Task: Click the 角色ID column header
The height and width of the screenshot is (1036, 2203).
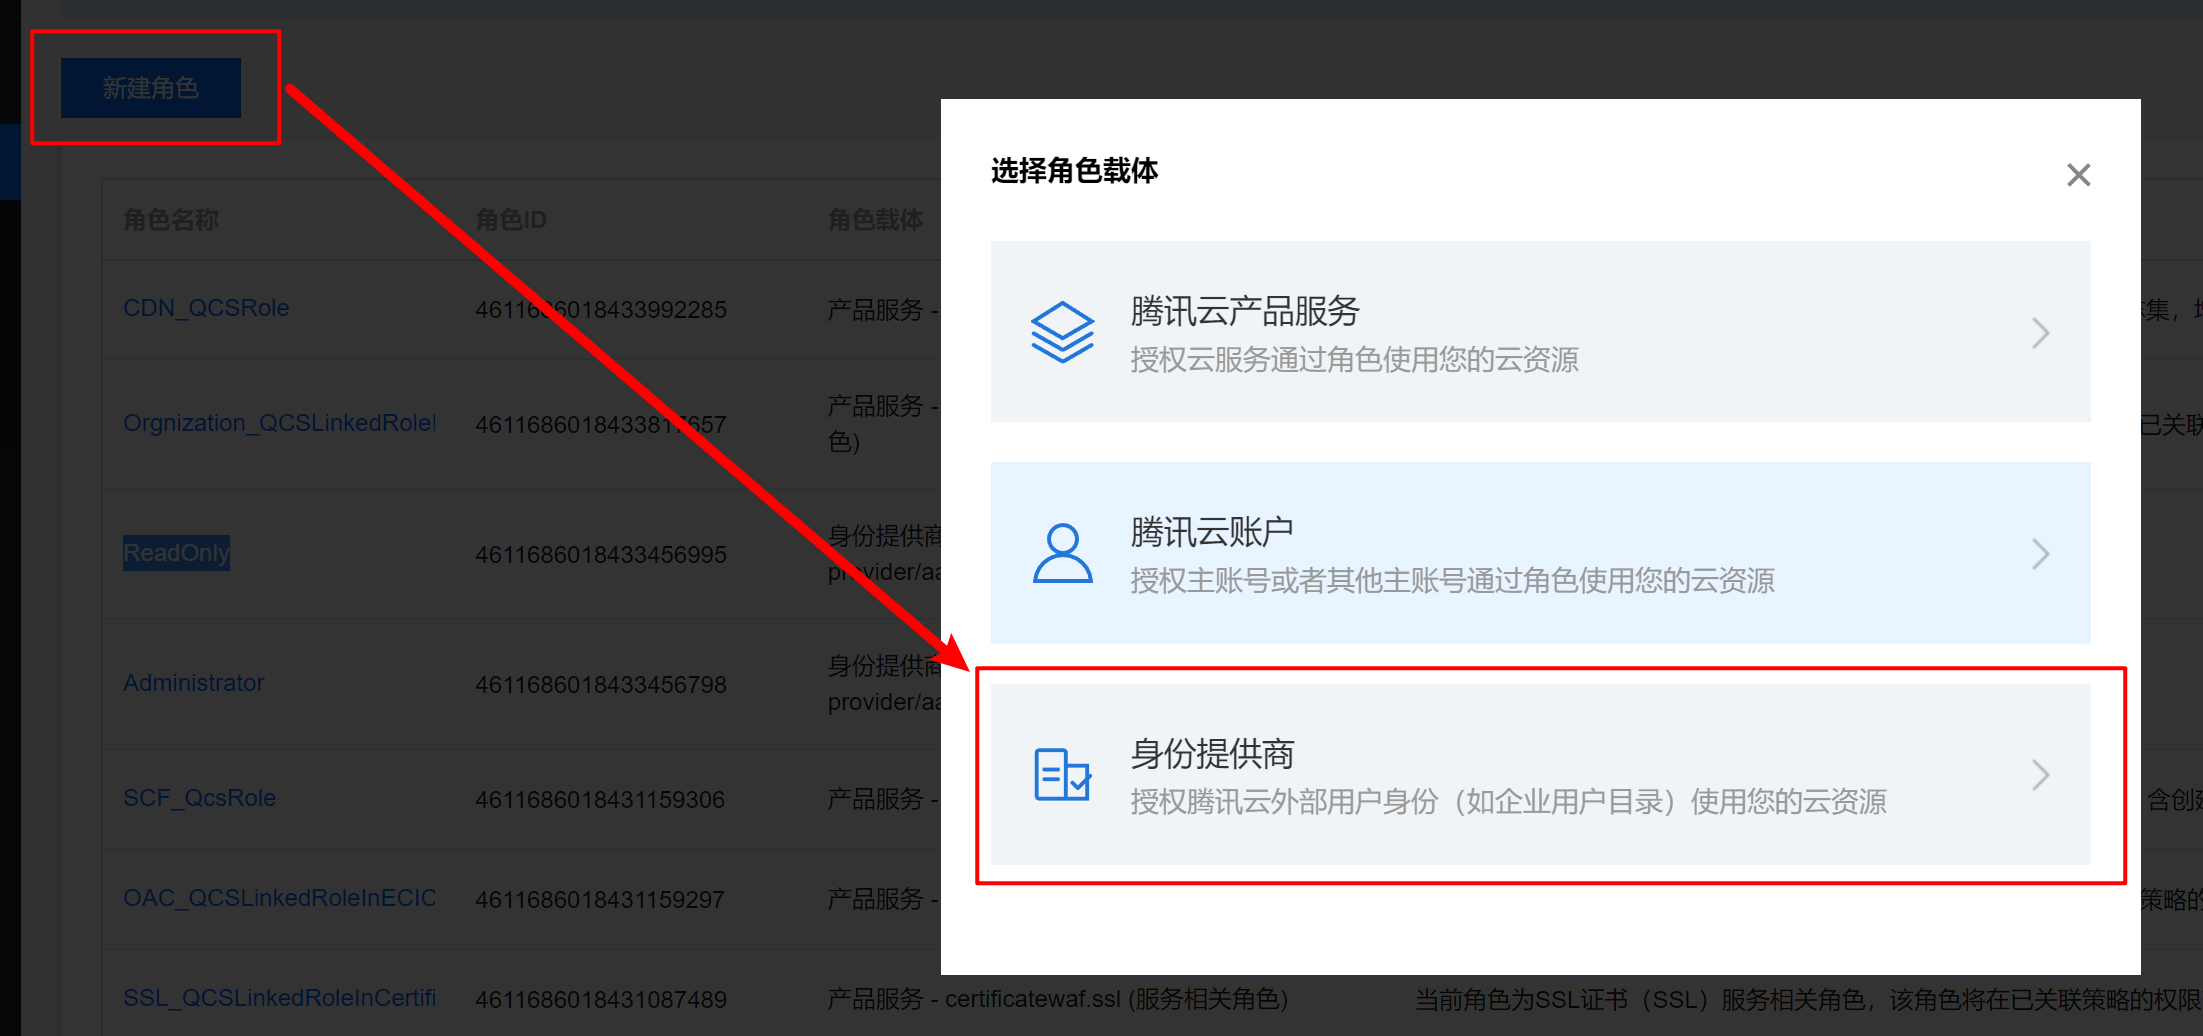Action: (511, 220)
